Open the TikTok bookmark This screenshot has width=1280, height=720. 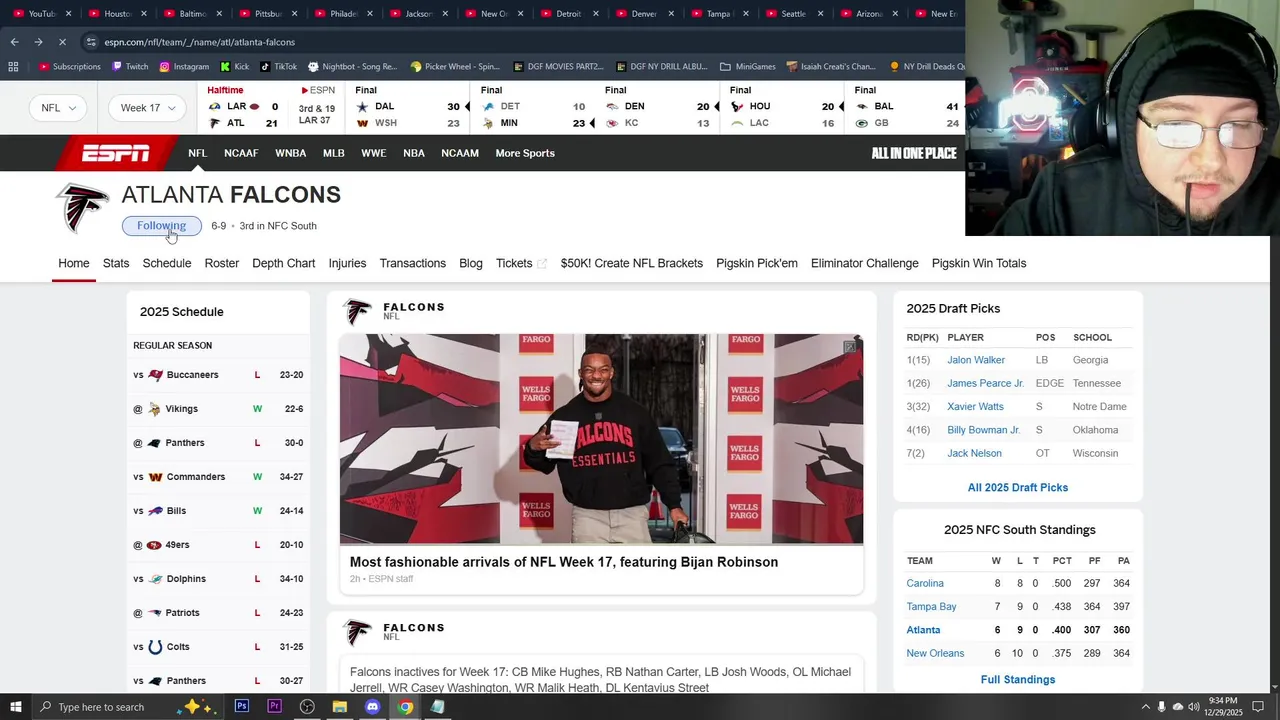click(278, 67)
